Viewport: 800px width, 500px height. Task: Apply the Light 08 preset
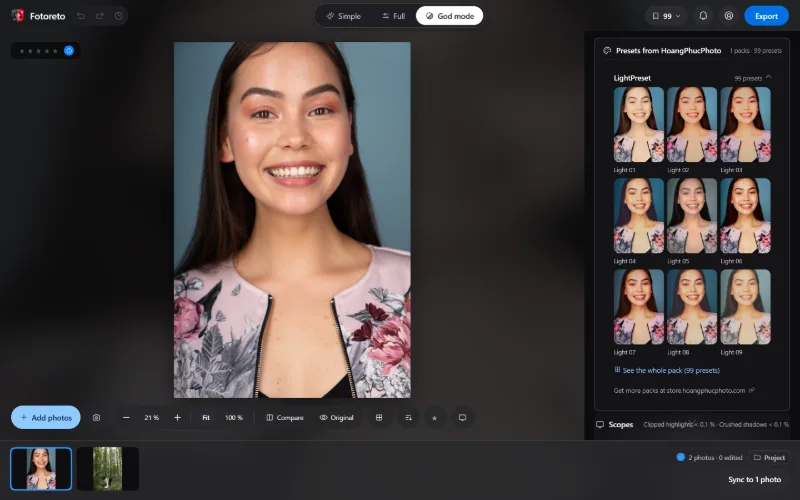(x=692, y=307)
